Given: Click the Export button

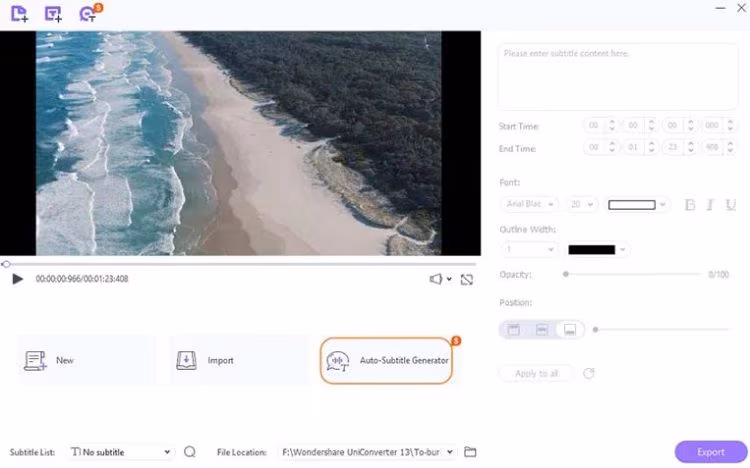Looking at the screenshot, I should 711,452.
